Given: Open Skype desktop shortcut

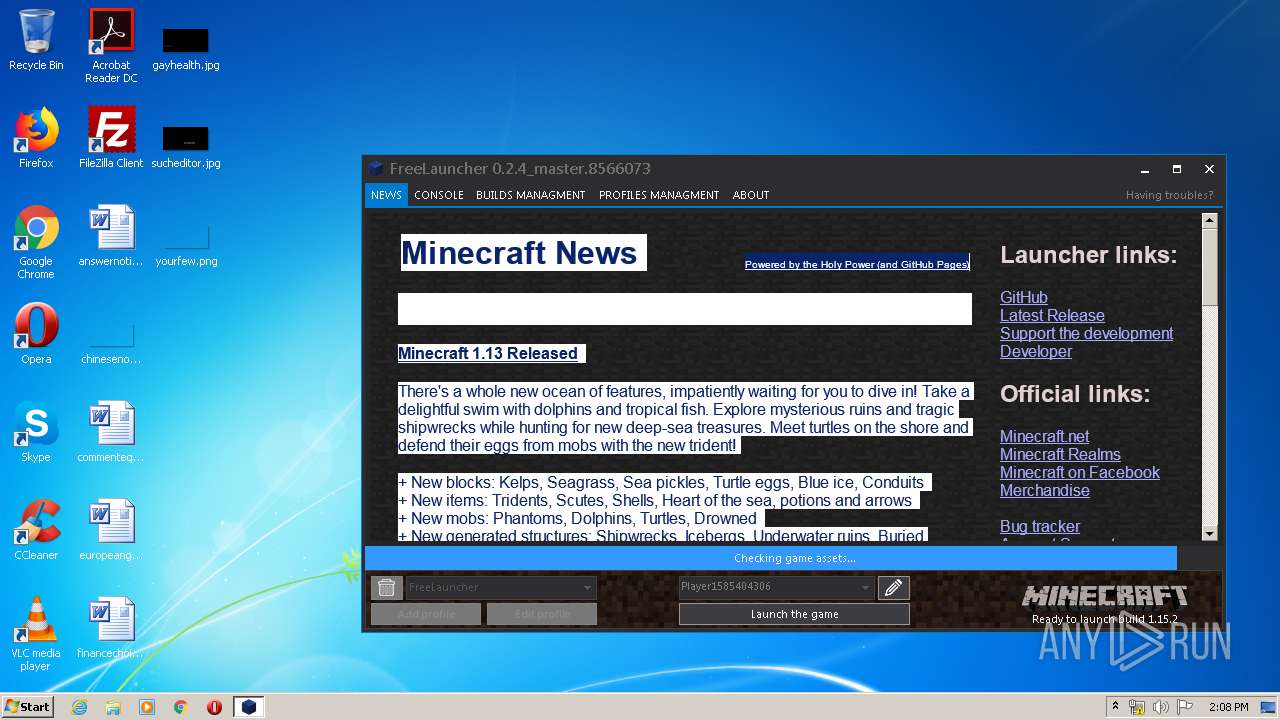Looking at the screenshot, I should pos(36,432).
